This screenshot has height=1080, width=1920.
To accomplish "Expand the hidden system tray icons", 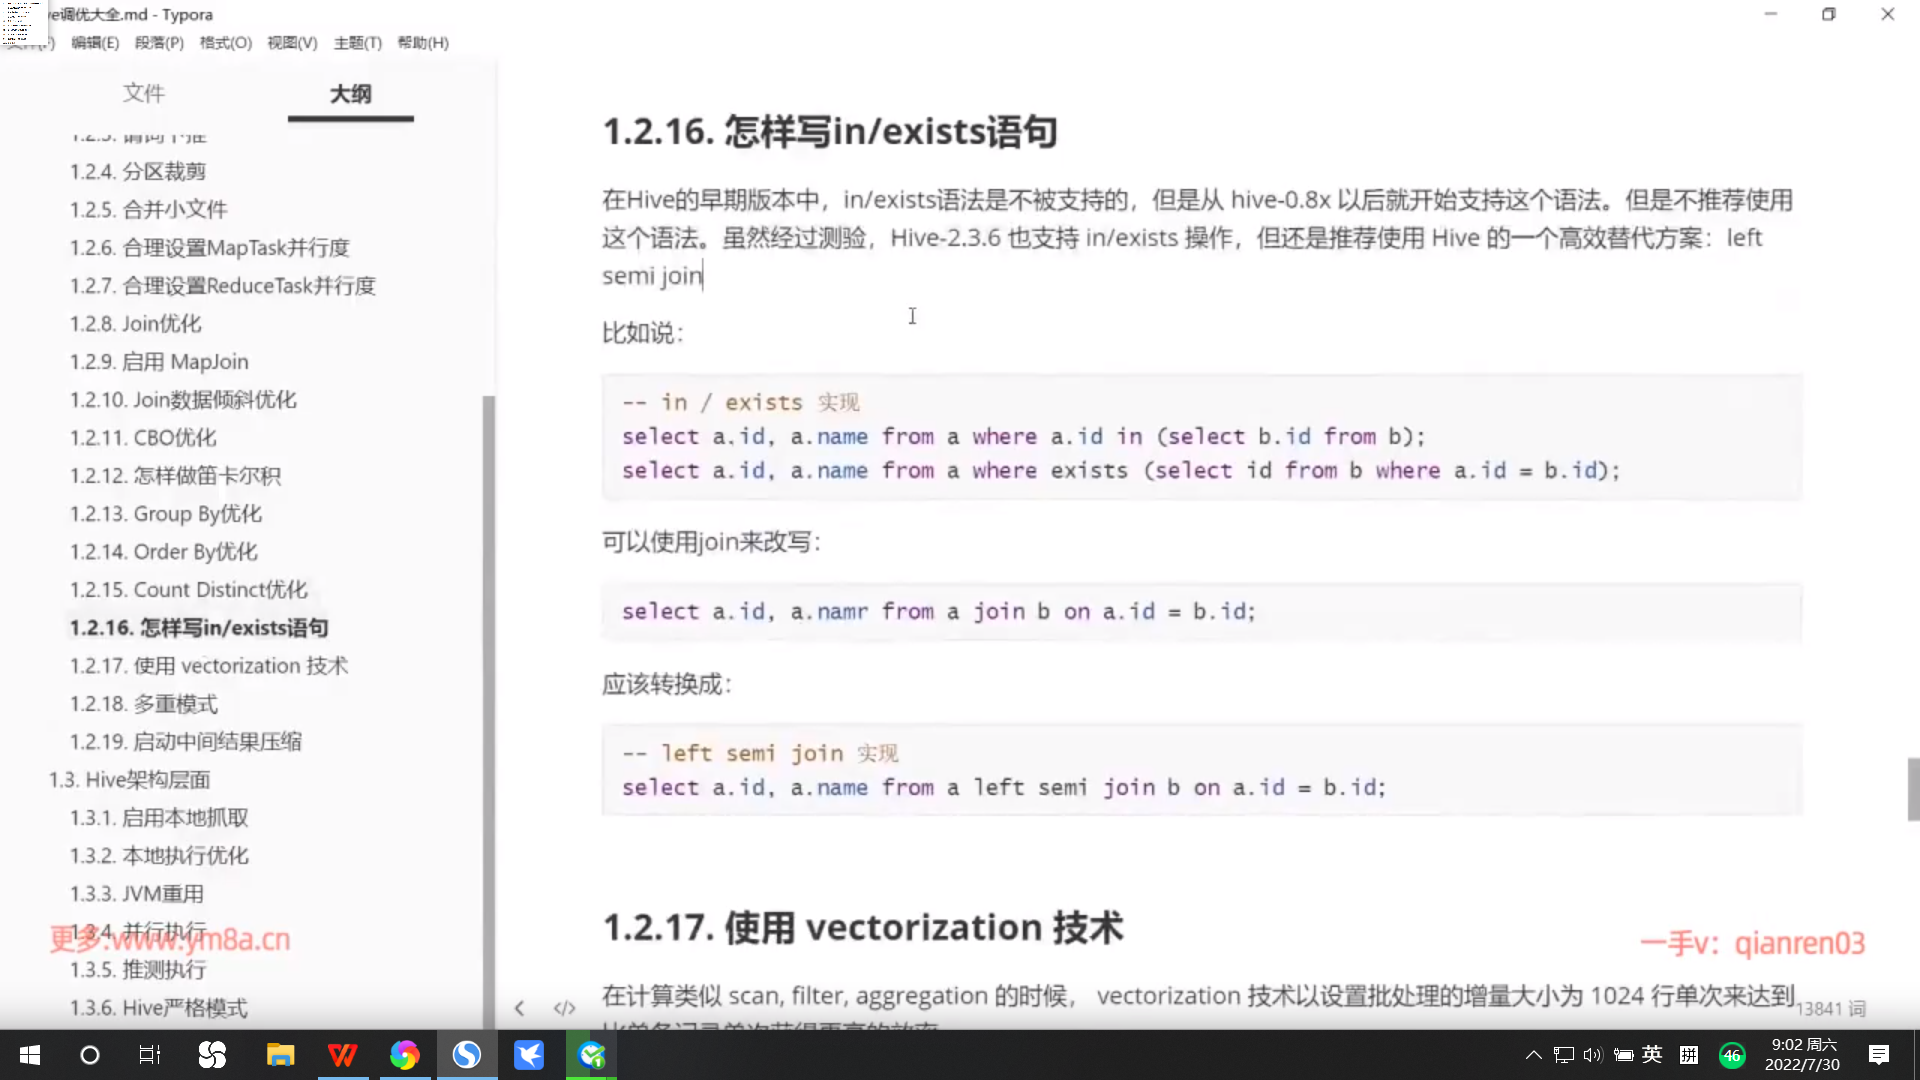I will click(x=1533, y=1055).
